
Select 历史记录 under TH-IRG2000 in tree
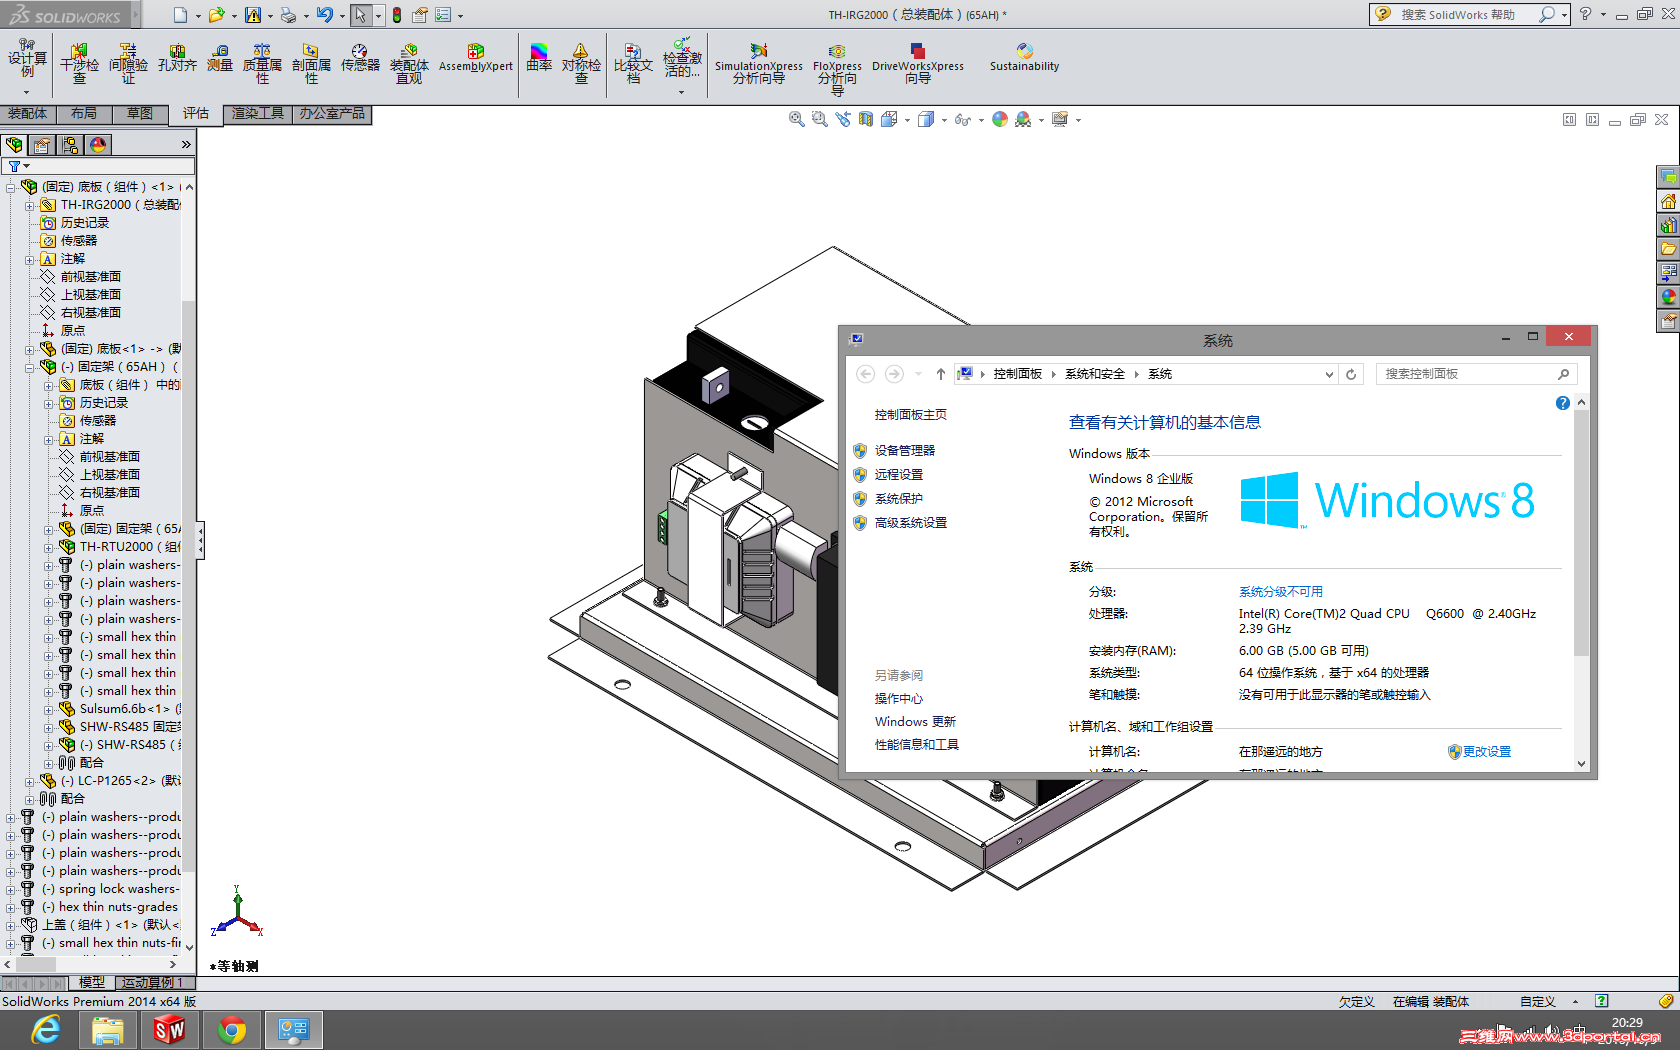[x=85, y=223]
